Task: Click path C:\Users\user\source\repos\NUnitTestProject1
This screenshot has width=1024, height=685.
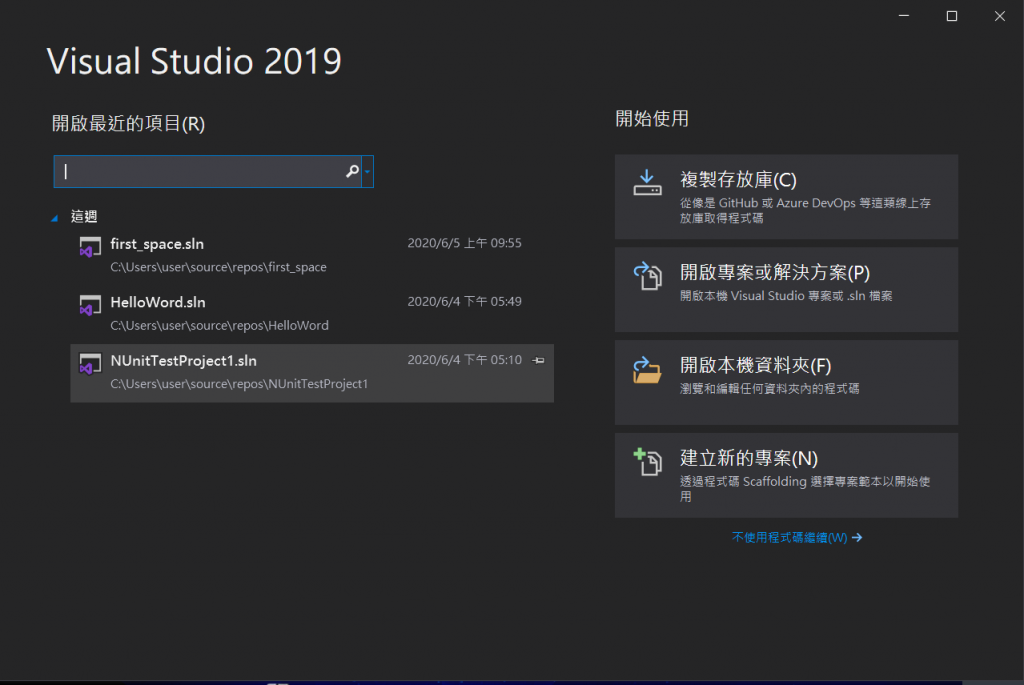Action: (239, 384)
